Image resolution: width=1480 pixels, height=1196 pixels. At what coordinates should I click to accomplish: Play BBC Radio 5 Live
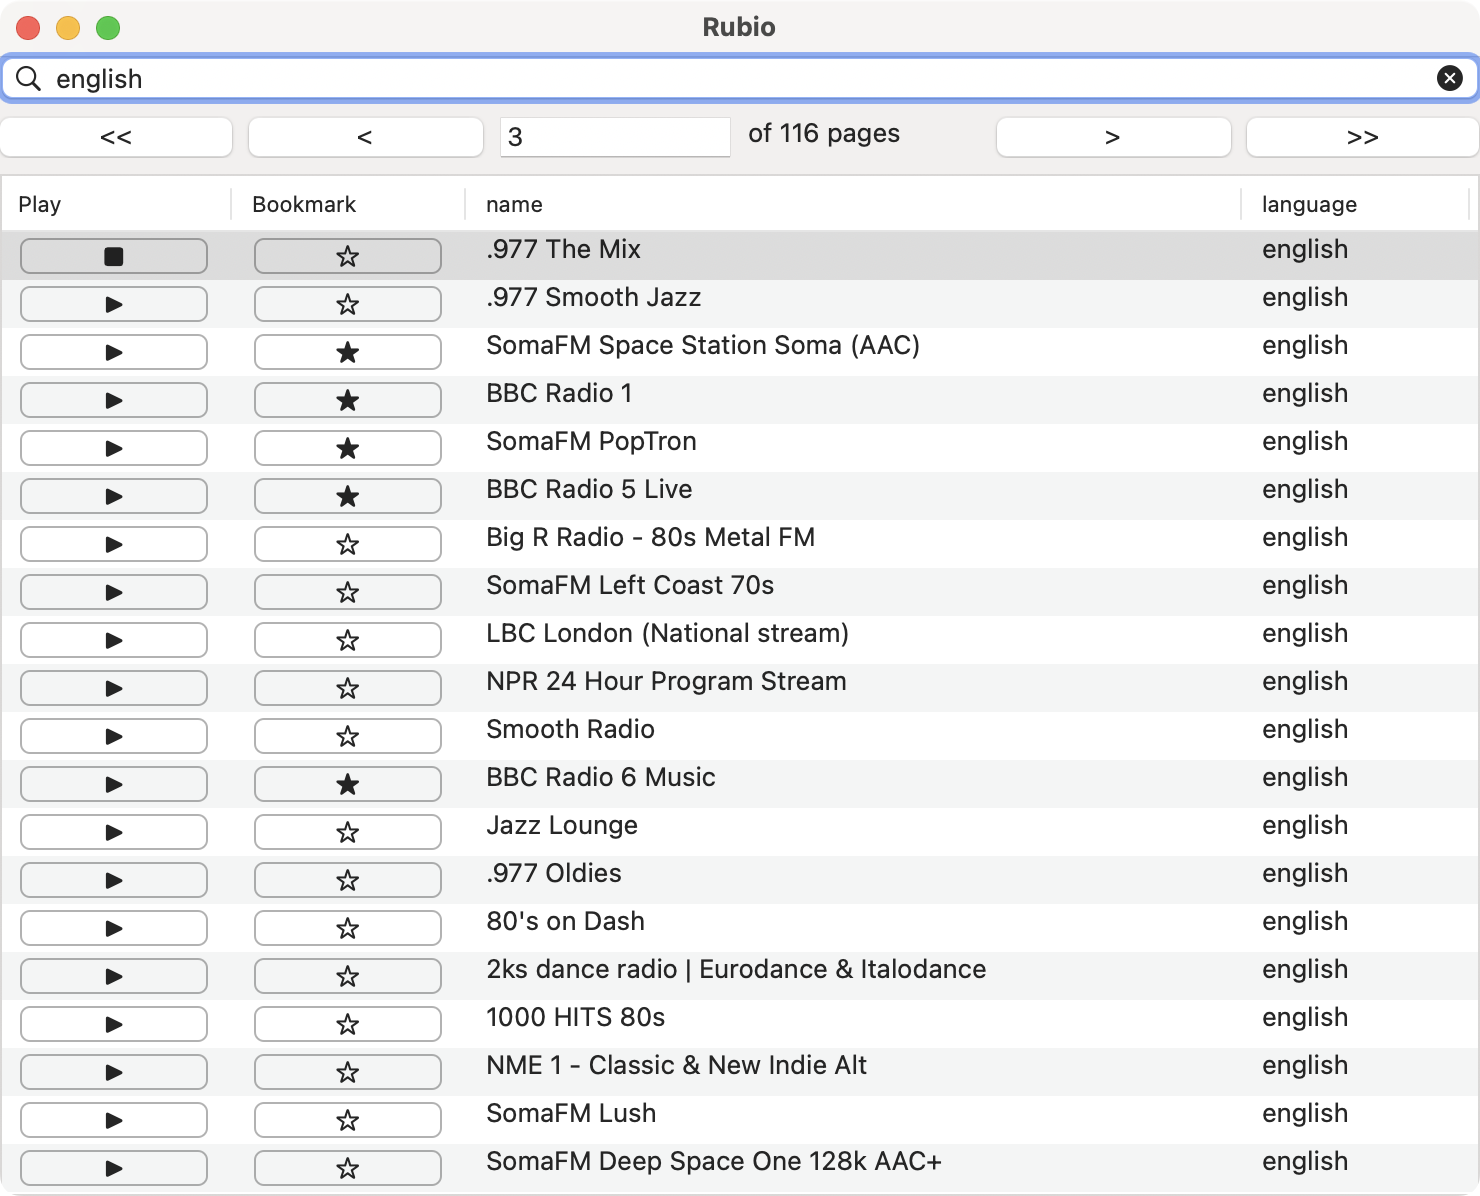coord(114,496)
